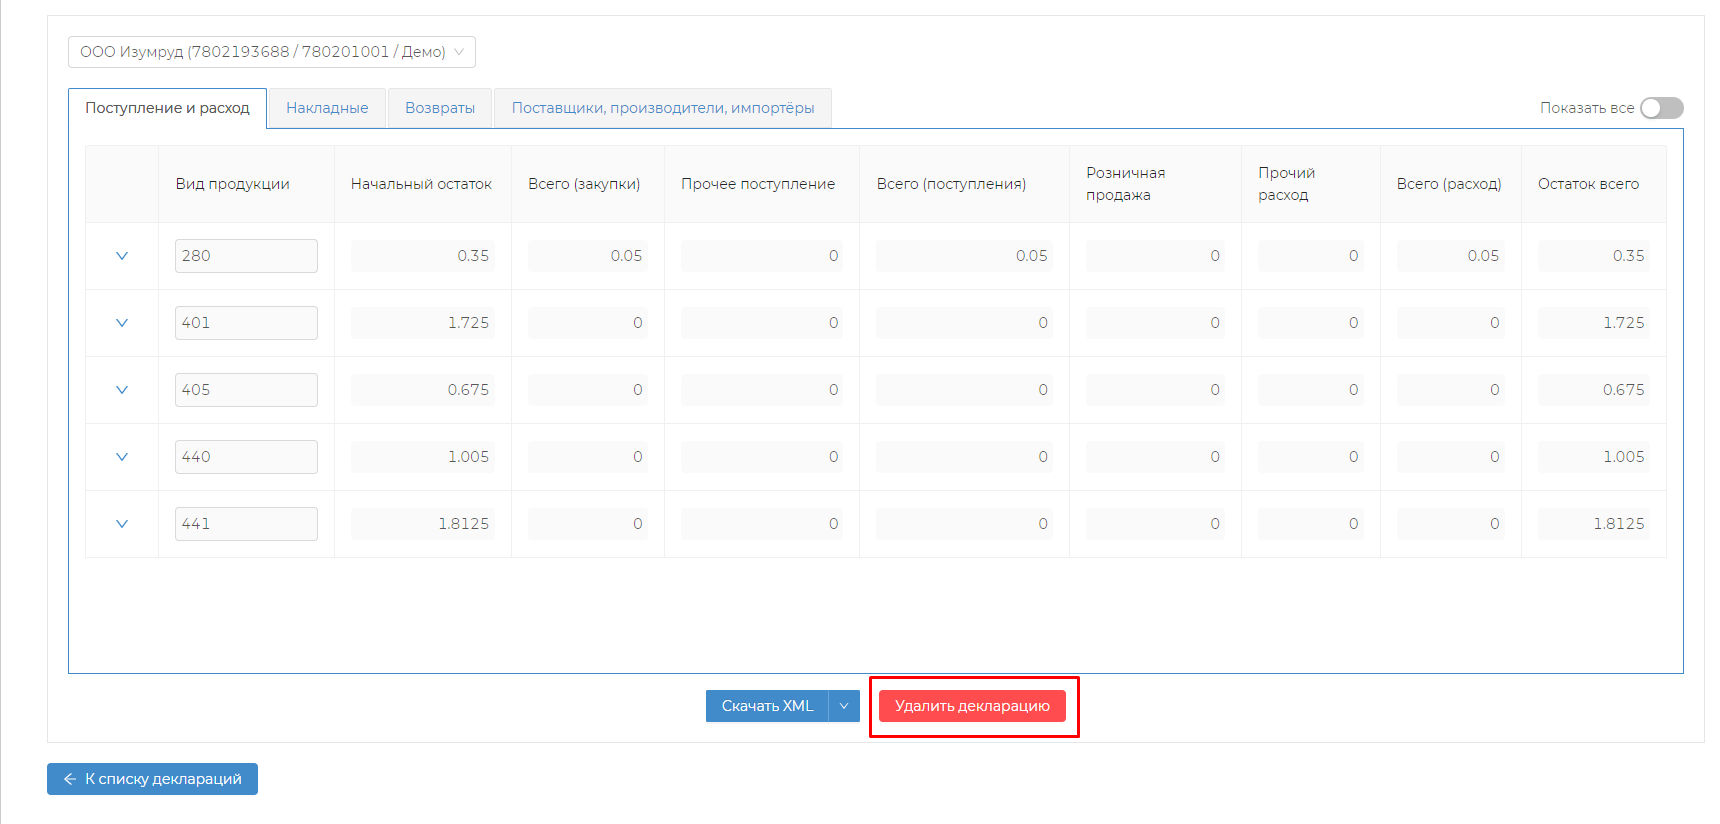Screen dimensions: 1720x824
Task: Select the Поступление и расход tab
Action: pyautogui.click(x=167, y=108)
